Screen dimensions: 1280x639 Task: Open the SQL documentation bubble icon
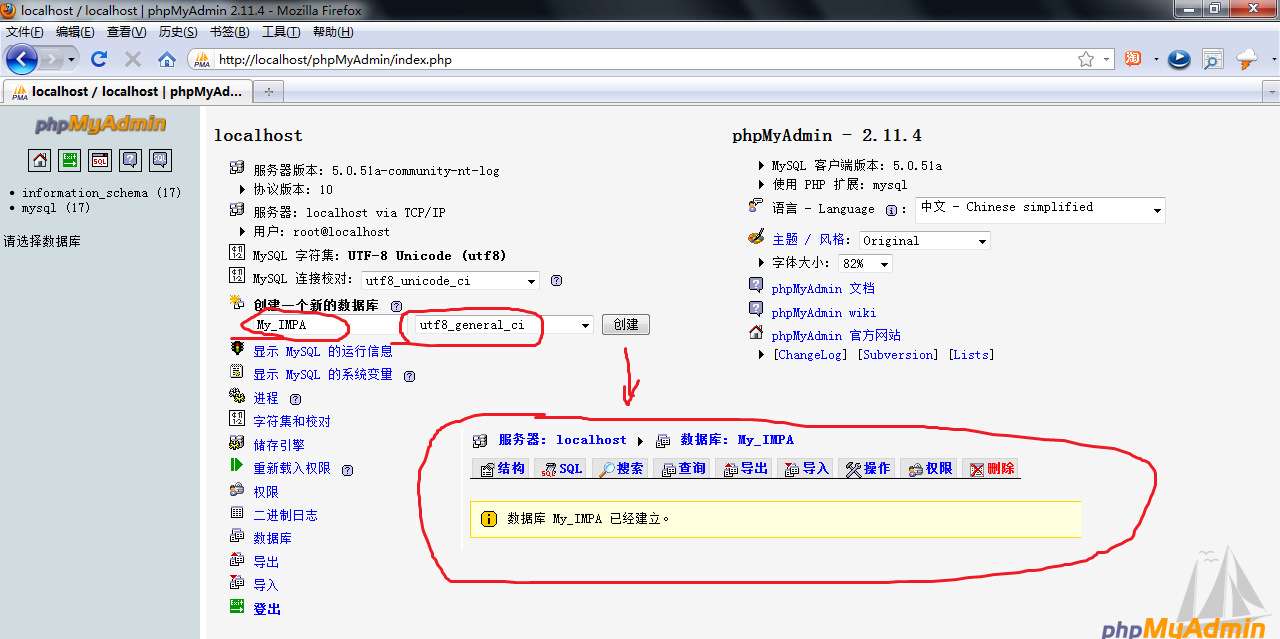[x=160, y=160]
